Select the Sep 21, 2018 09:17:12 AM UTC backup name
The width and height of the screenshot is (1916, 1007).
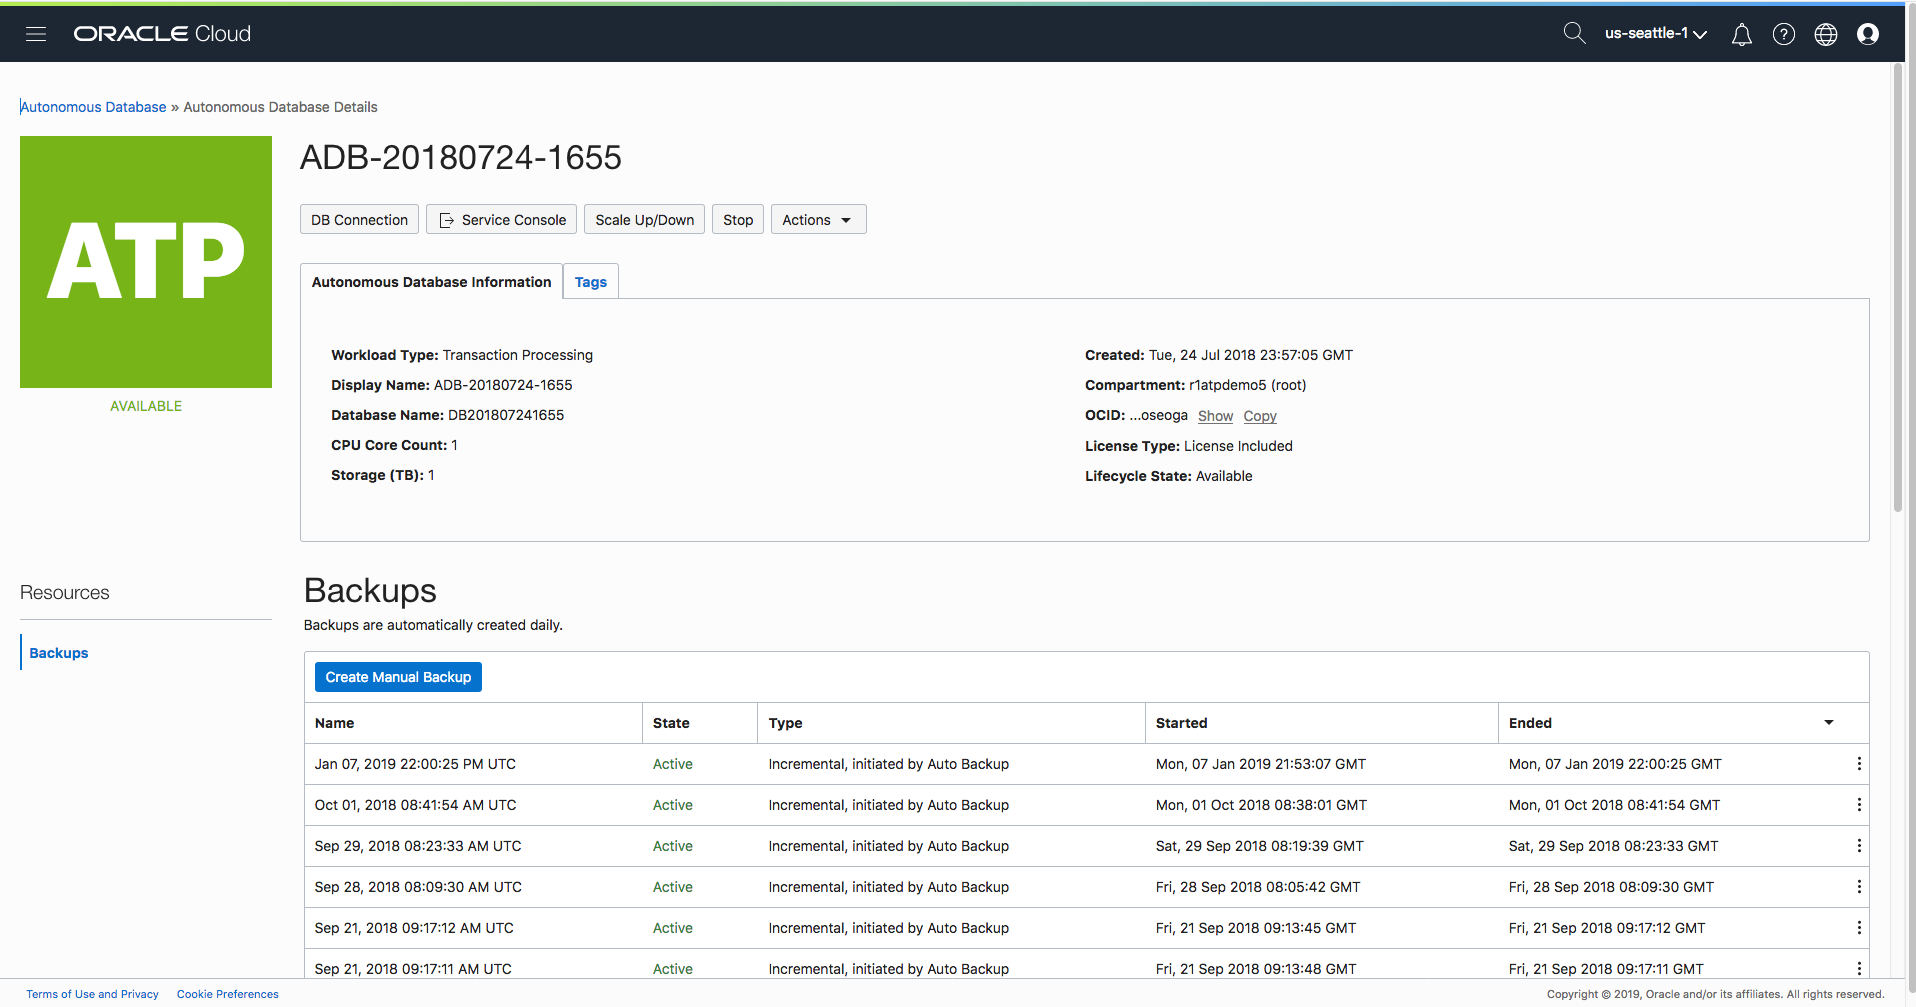coord(414,928)
